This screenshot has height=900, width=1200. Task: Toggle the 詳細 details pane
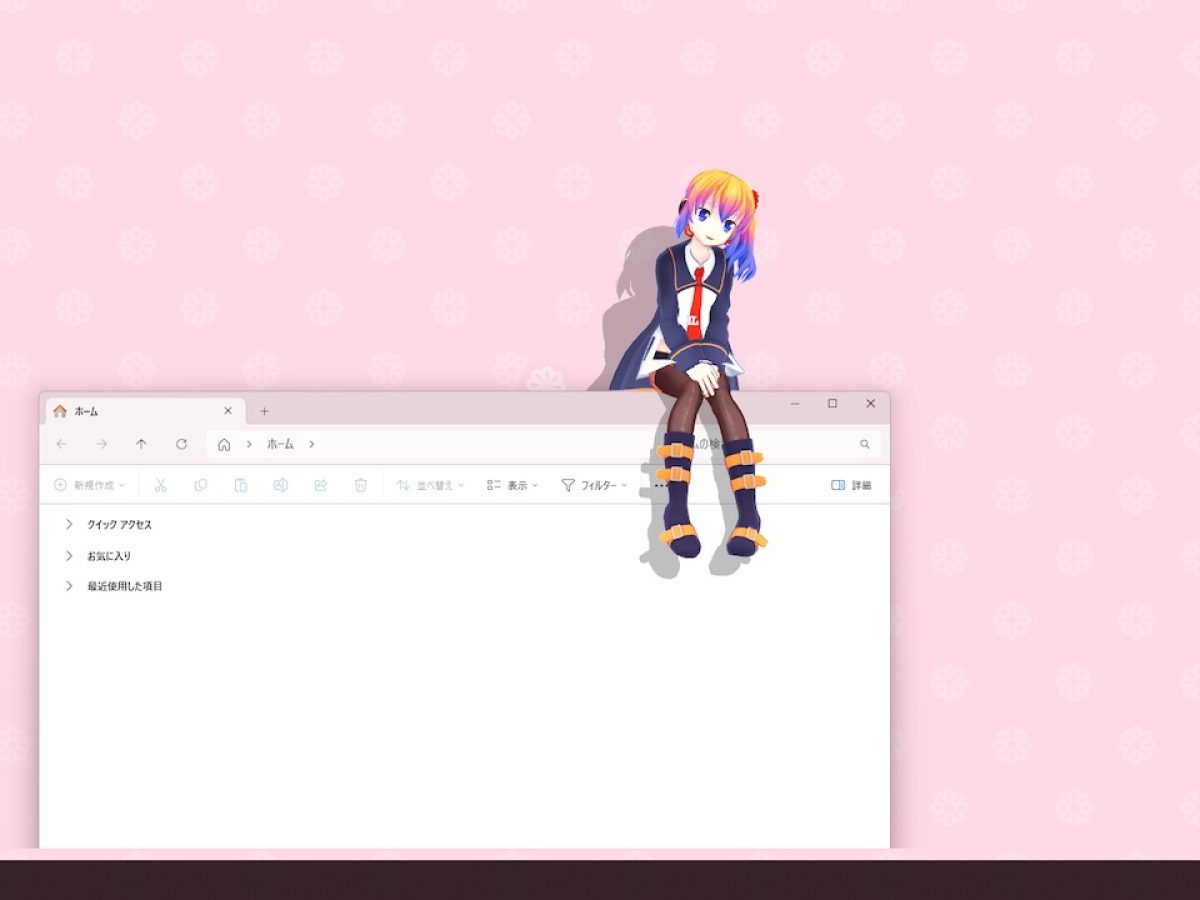click(851, 485)
